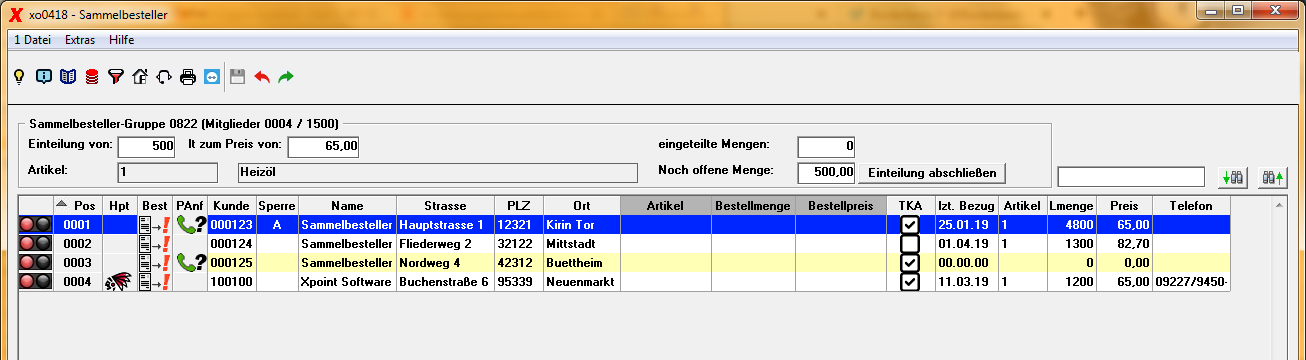The height and width of the screenshot is (360, 1306).
Task: Click the Name column header
Action: pyautogui.click(x=348, y=205)
